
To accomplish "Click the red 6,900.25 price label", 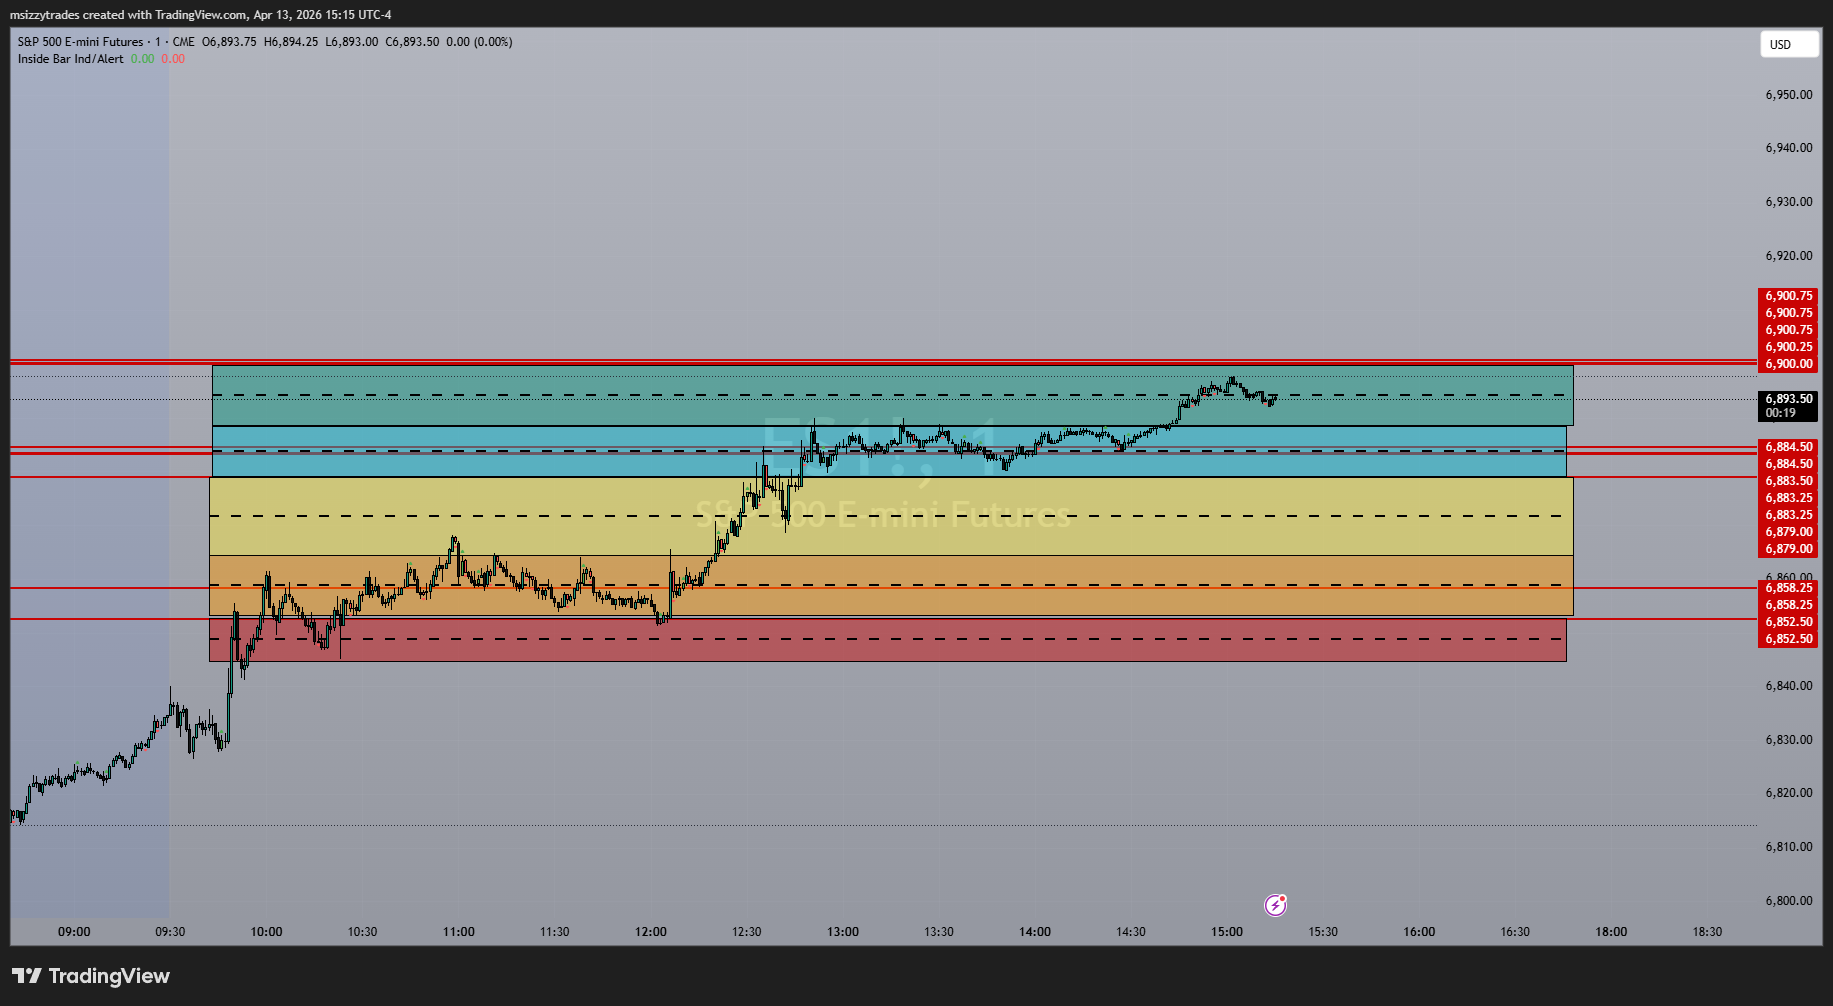I will (1788, 347).
